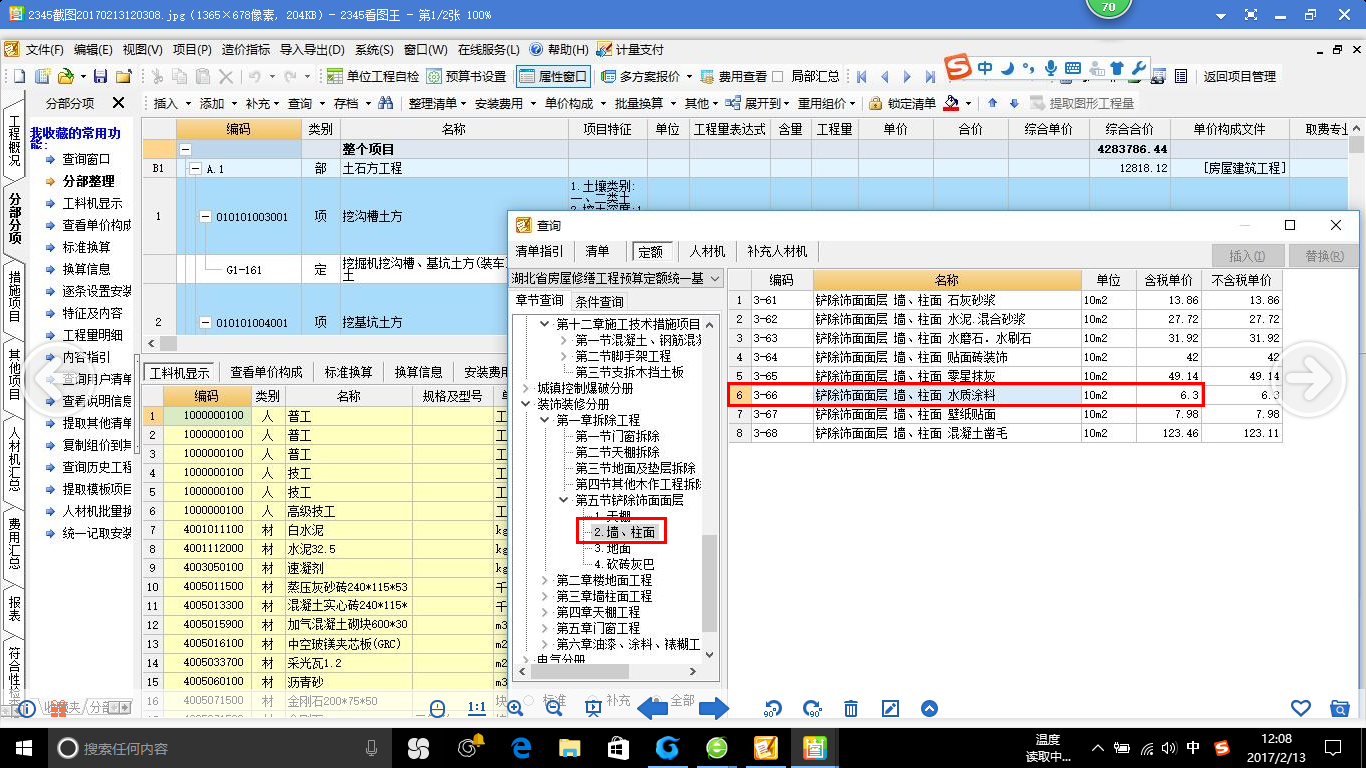Open the 造价指标 menu
The width and height of the screenshot is (1366, 768).
[246, 49]
